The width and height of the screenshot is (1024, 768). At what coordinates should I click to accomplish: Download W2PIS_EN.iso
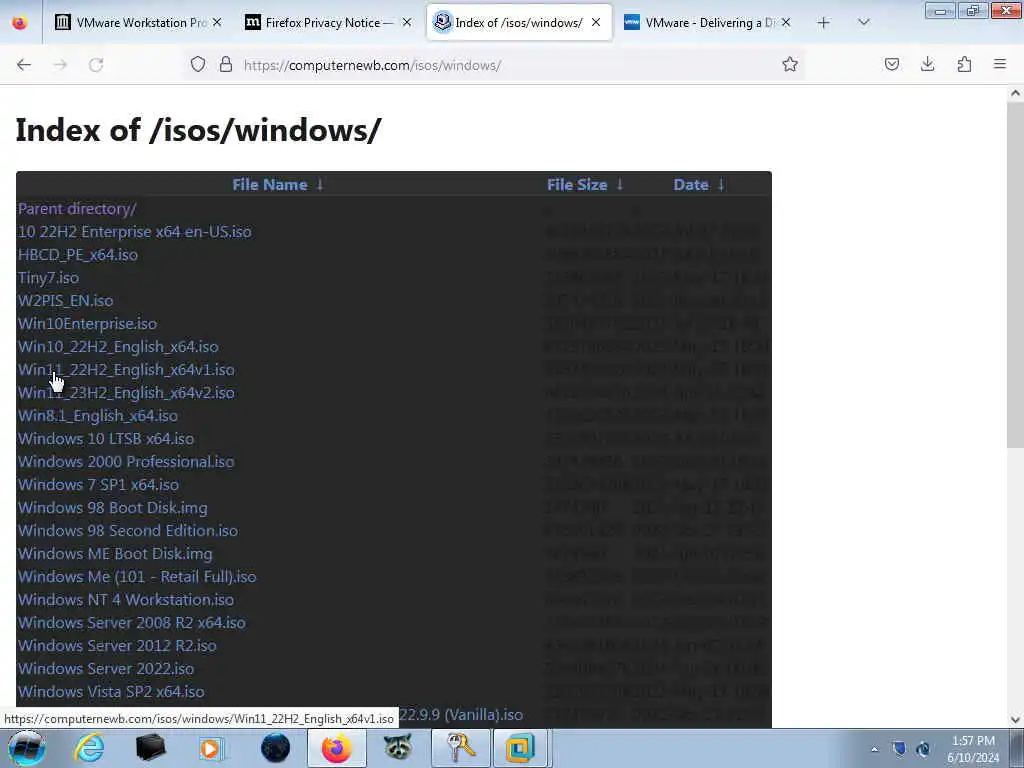coord(65,300)
